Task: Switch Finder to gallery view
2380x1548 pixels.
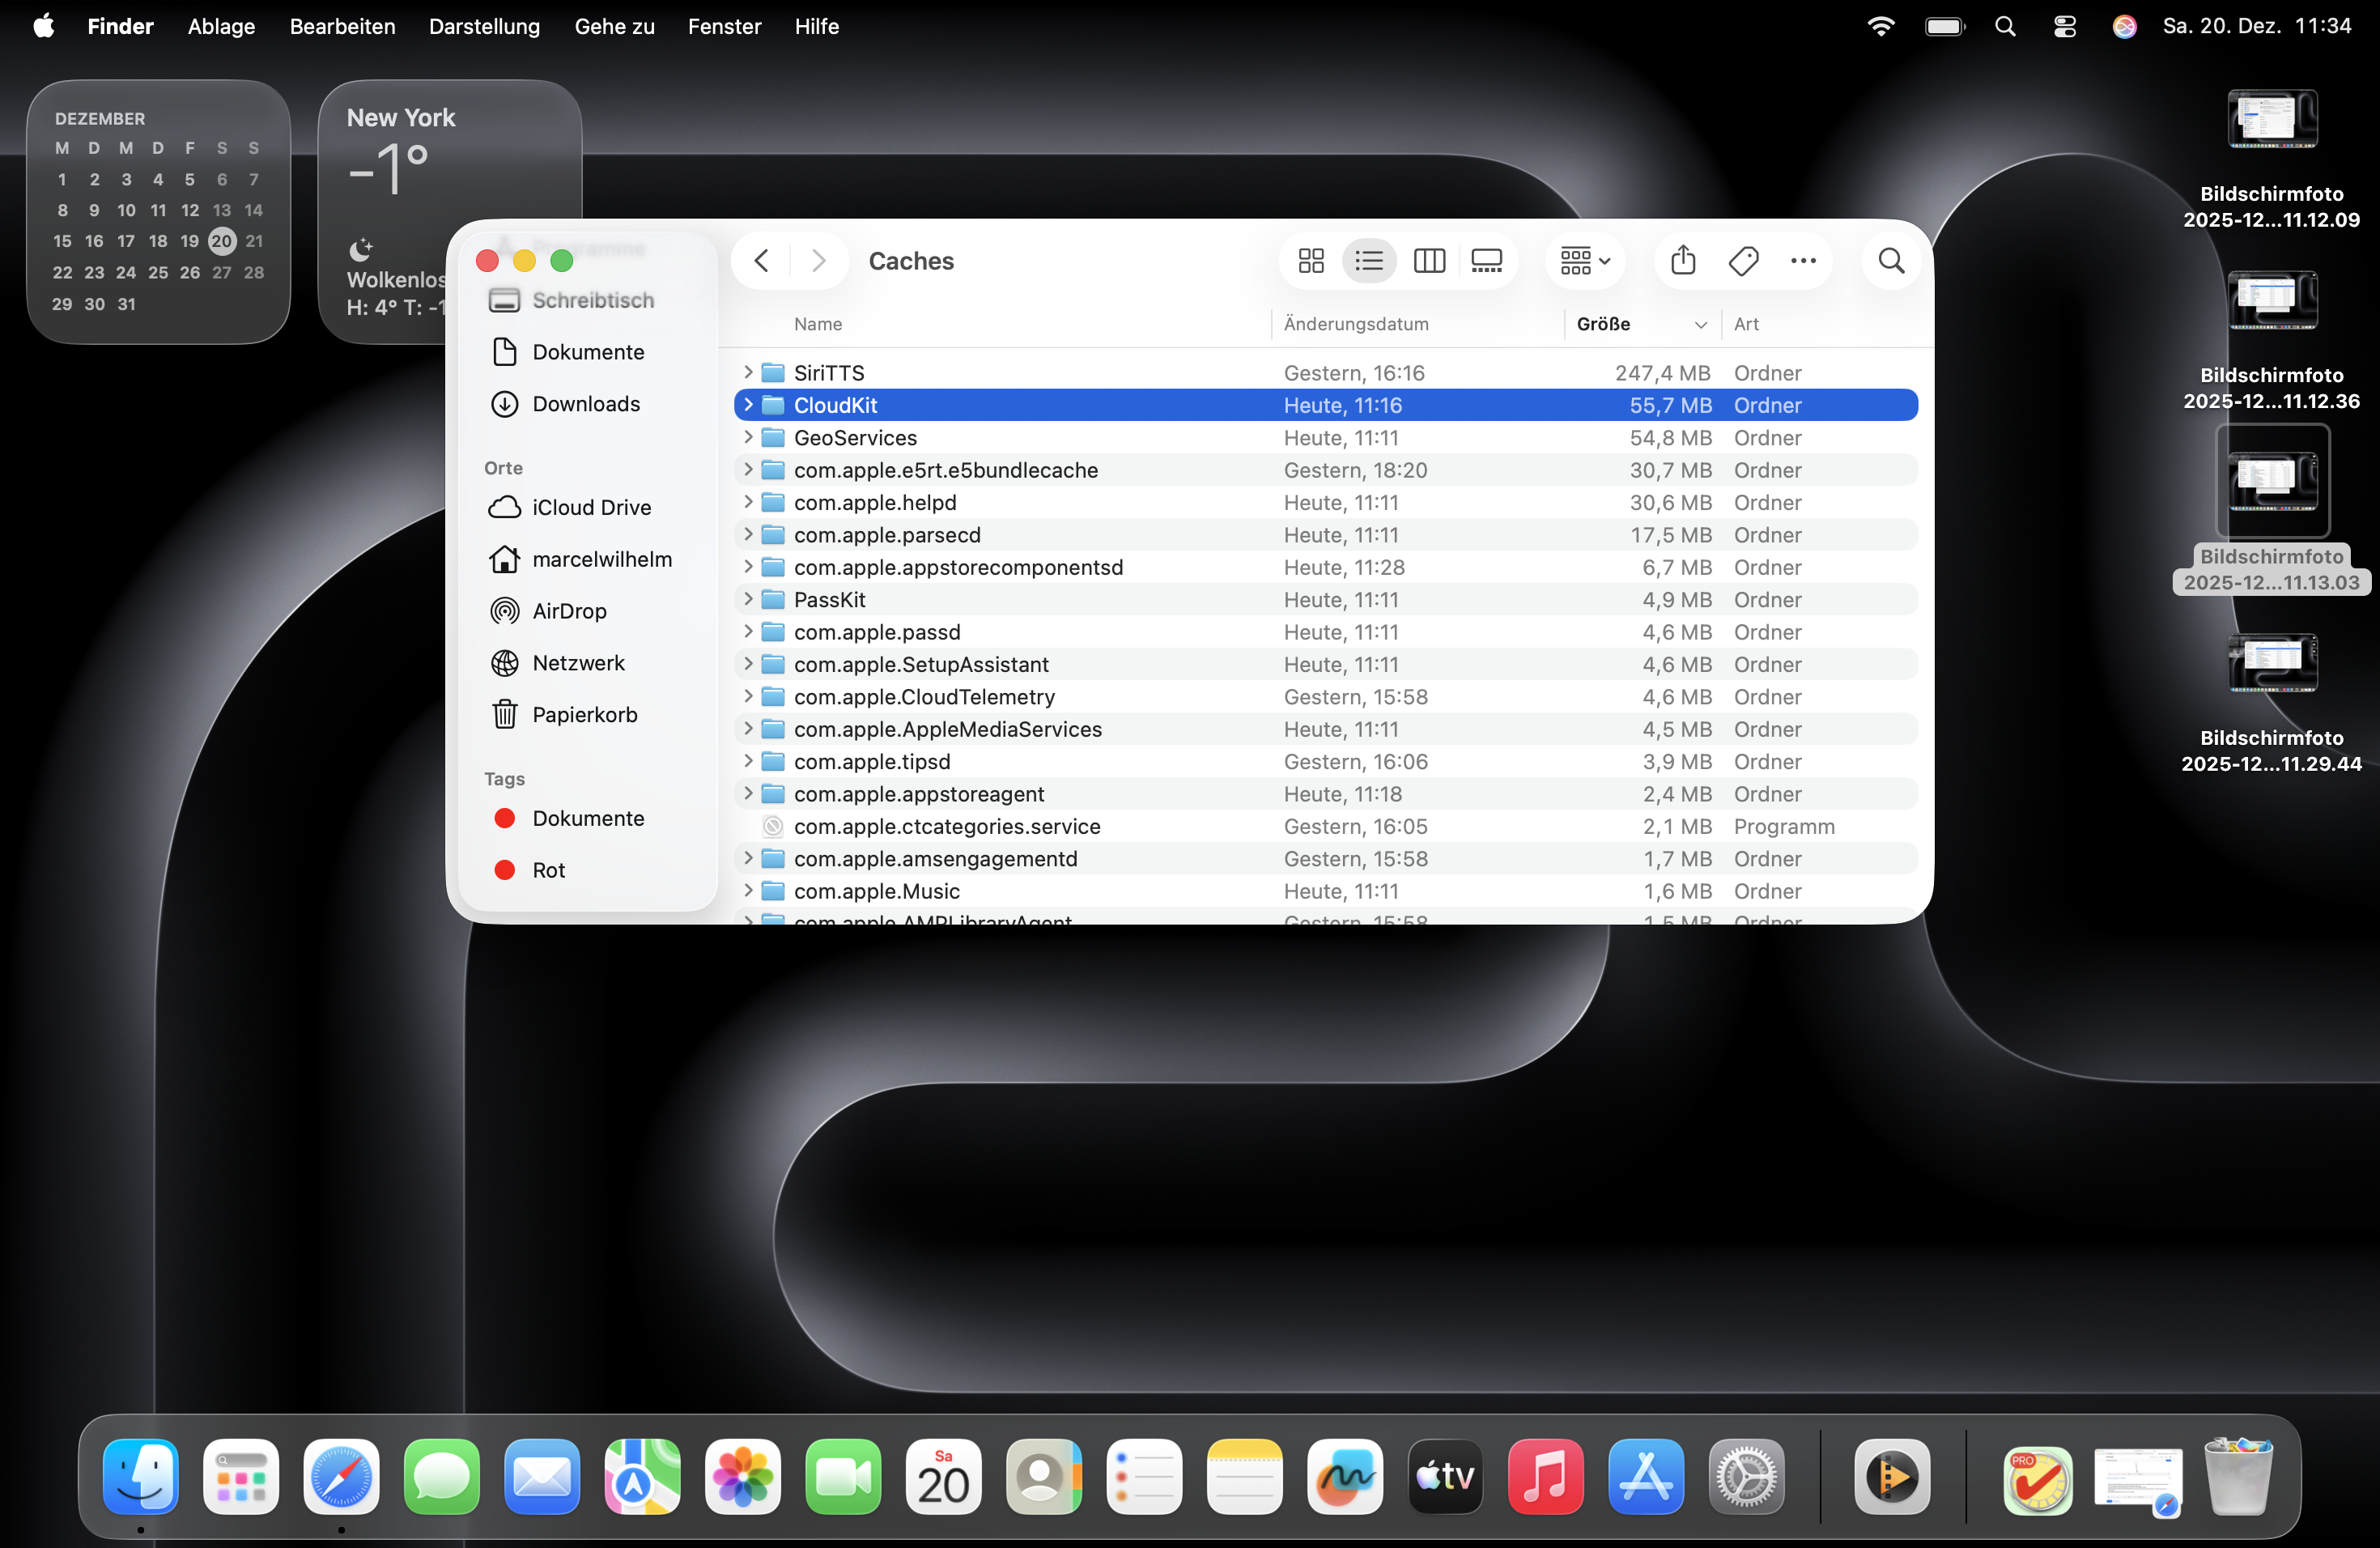Action: tap(1487, 261)
